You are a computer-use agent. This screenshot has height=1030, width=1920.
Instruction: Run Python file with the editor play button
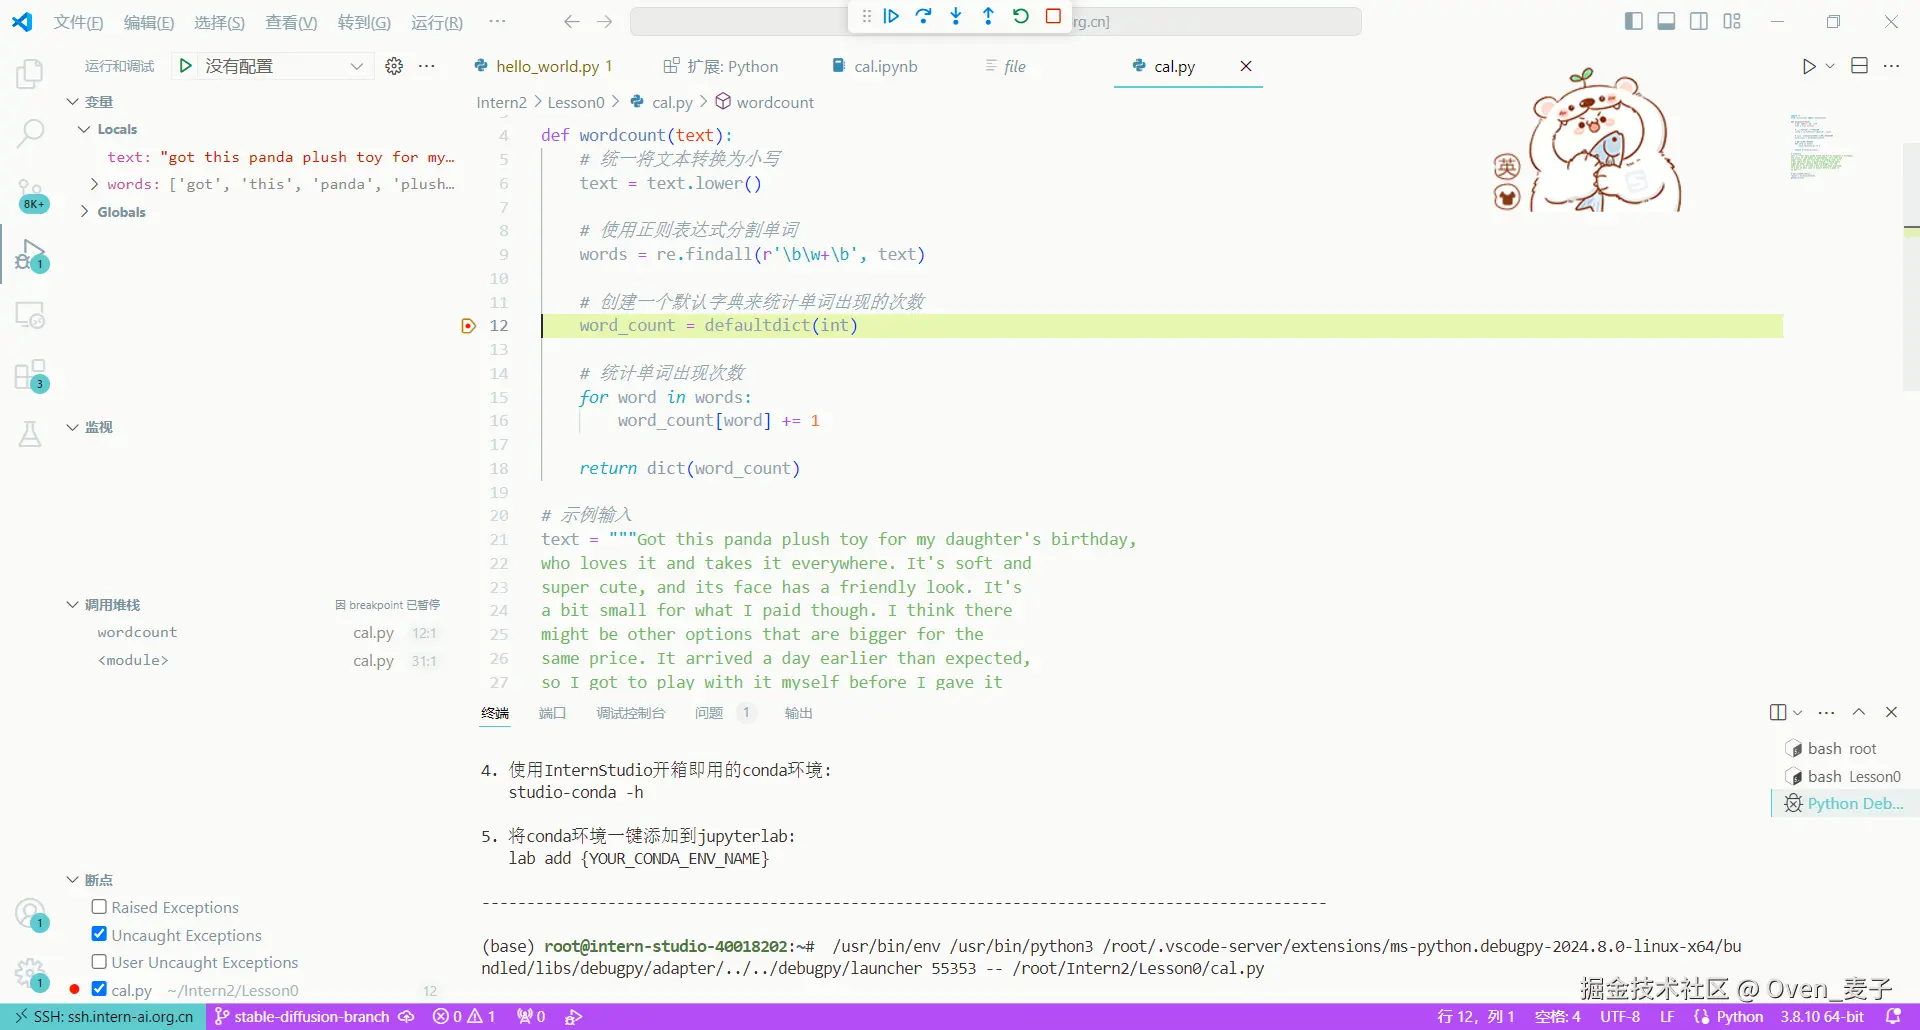[1808, 66]
